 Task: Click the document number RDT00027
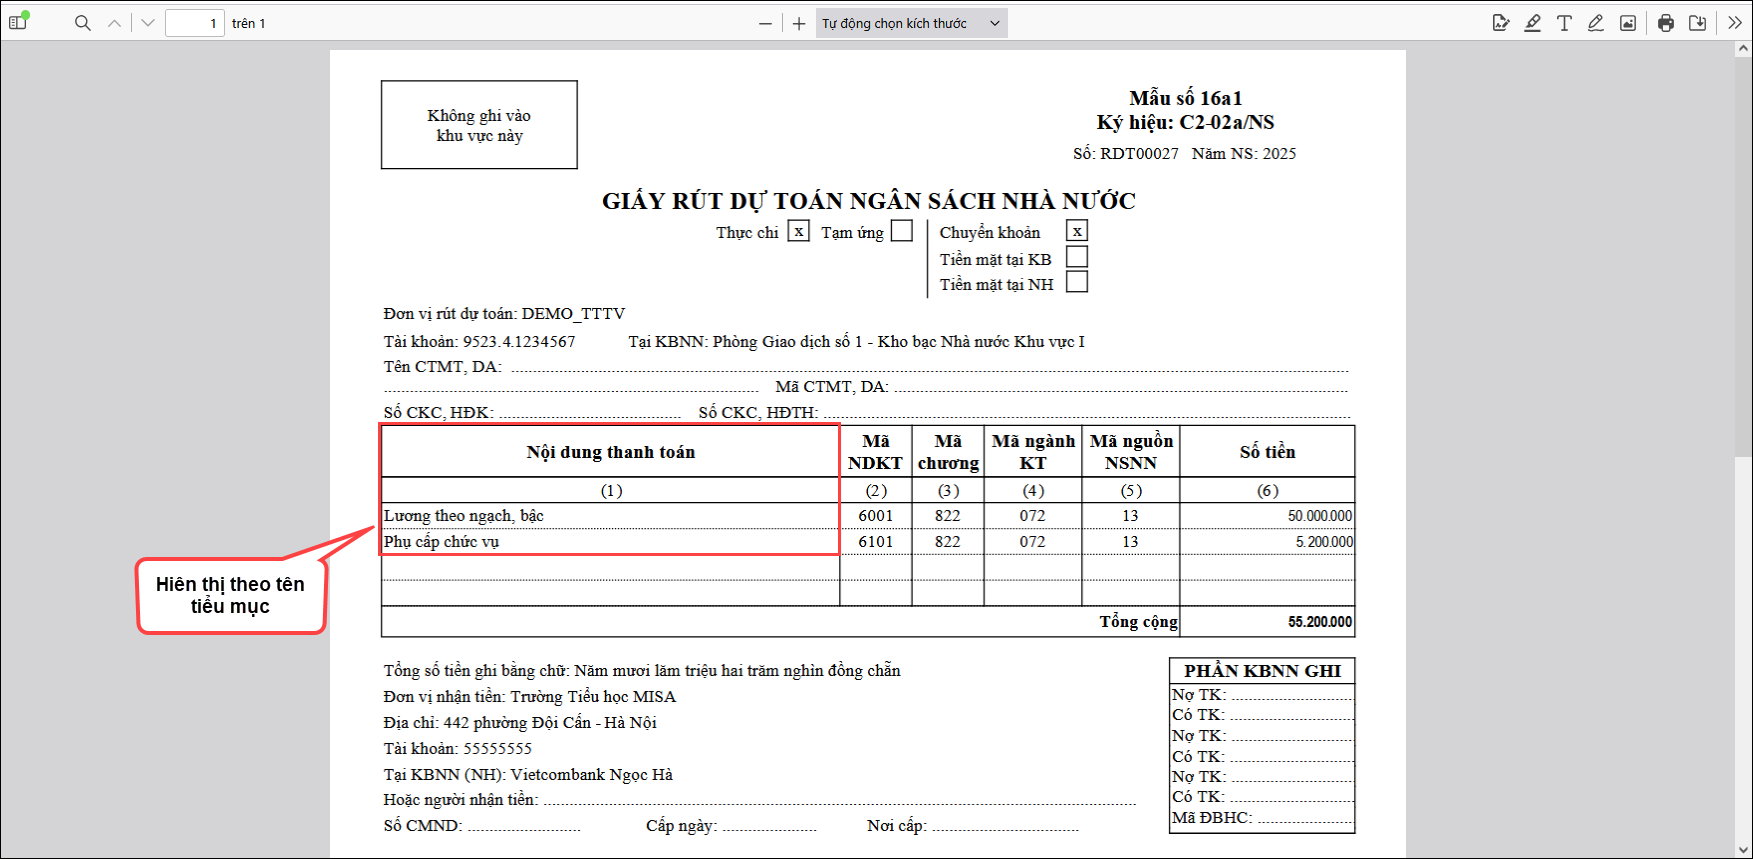pyautogui.click(x=1139, y=153)
